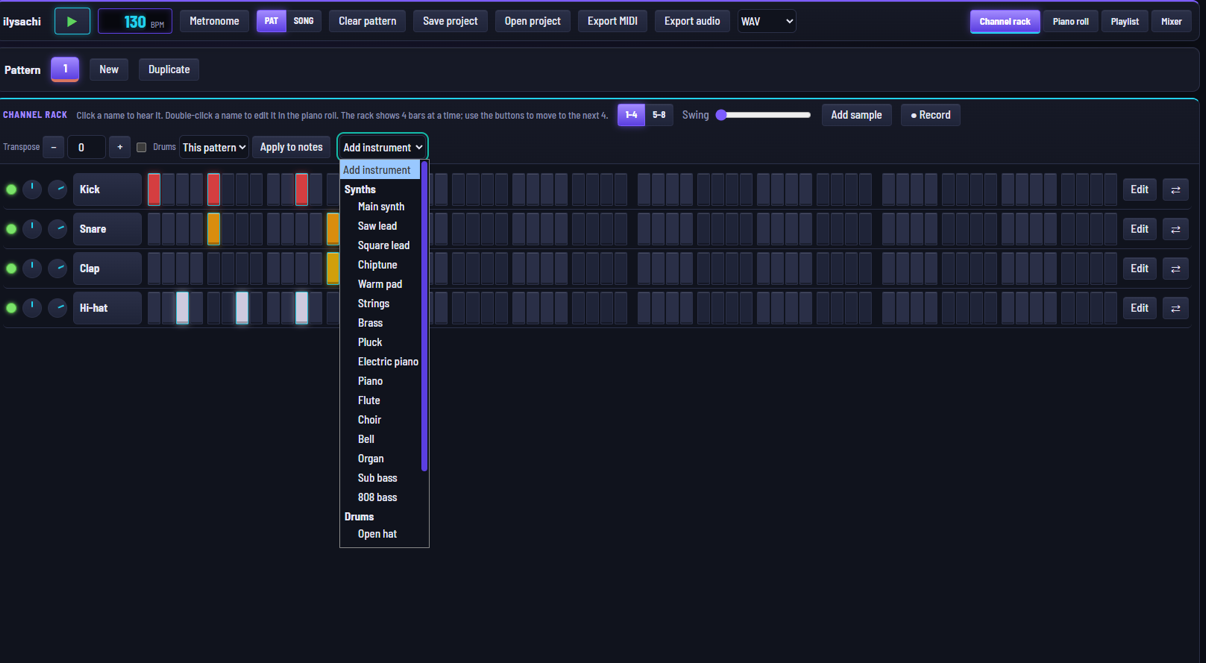Pick Organ from the dropdown list
Image resolution: width=1206 pixels, height=663 pixels.
381,459
